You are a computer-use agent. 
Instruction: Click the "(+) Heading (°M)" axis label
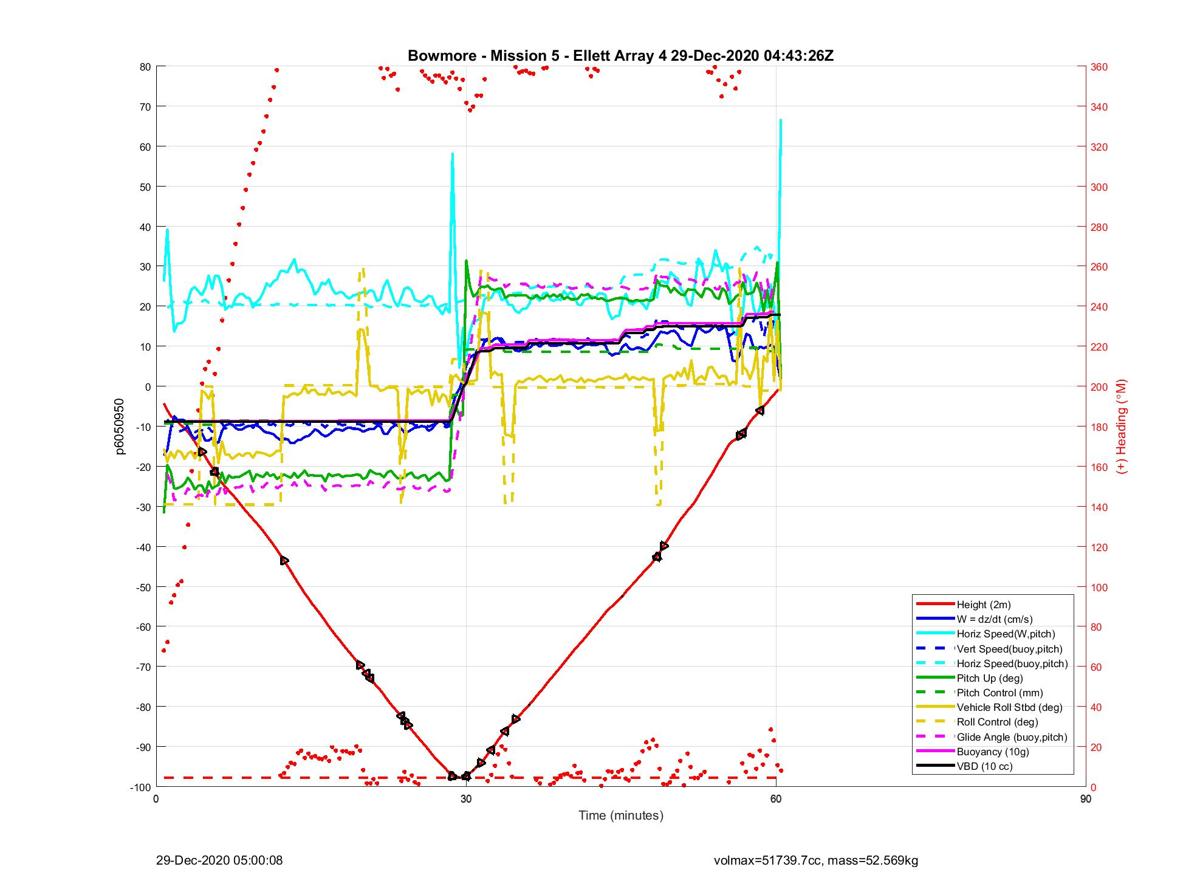pos(1121,426)
